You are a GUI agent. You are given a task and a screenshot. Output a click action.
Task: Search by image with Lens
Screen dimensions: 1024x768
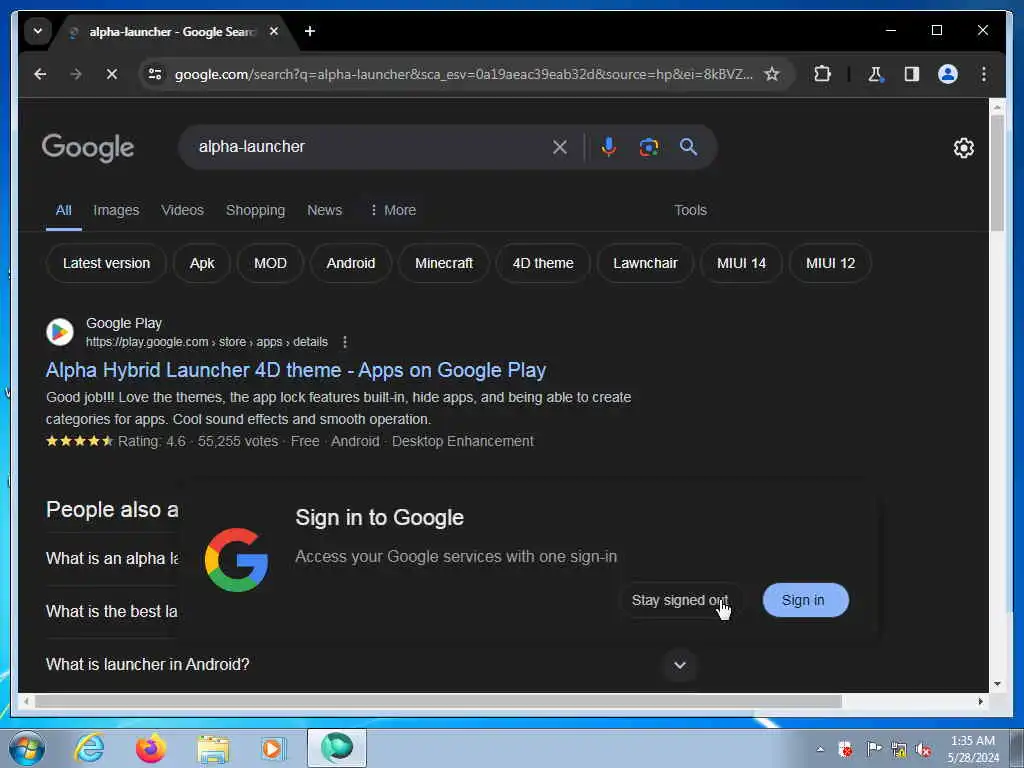click(x=648, y=147)
